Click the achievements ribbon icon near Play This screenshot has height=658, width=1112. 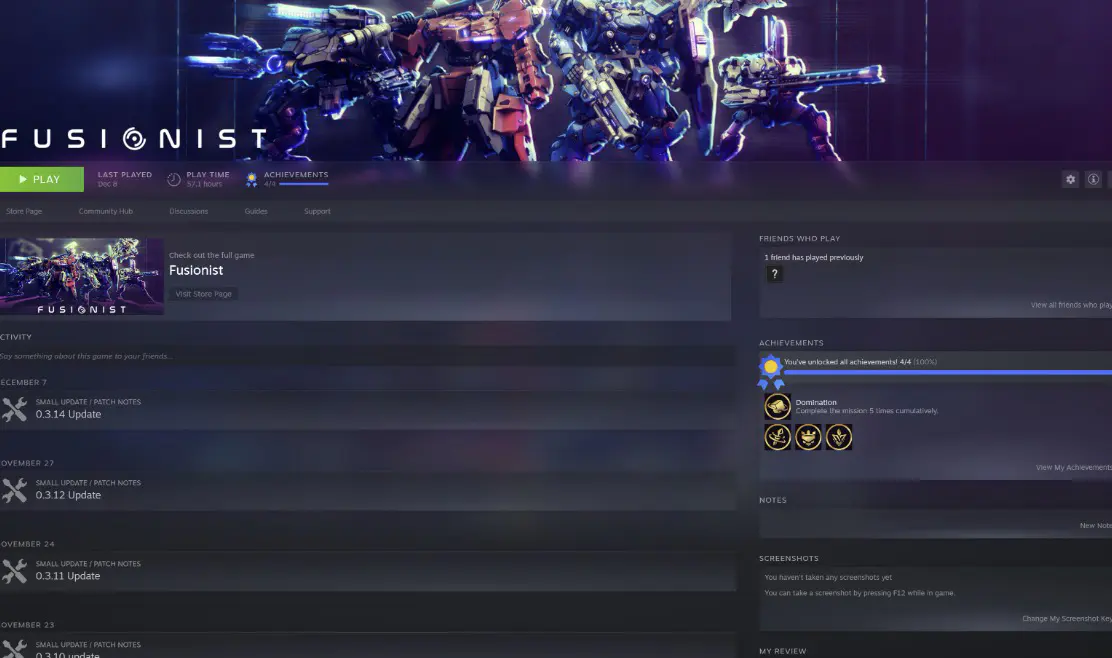(251, 179)
